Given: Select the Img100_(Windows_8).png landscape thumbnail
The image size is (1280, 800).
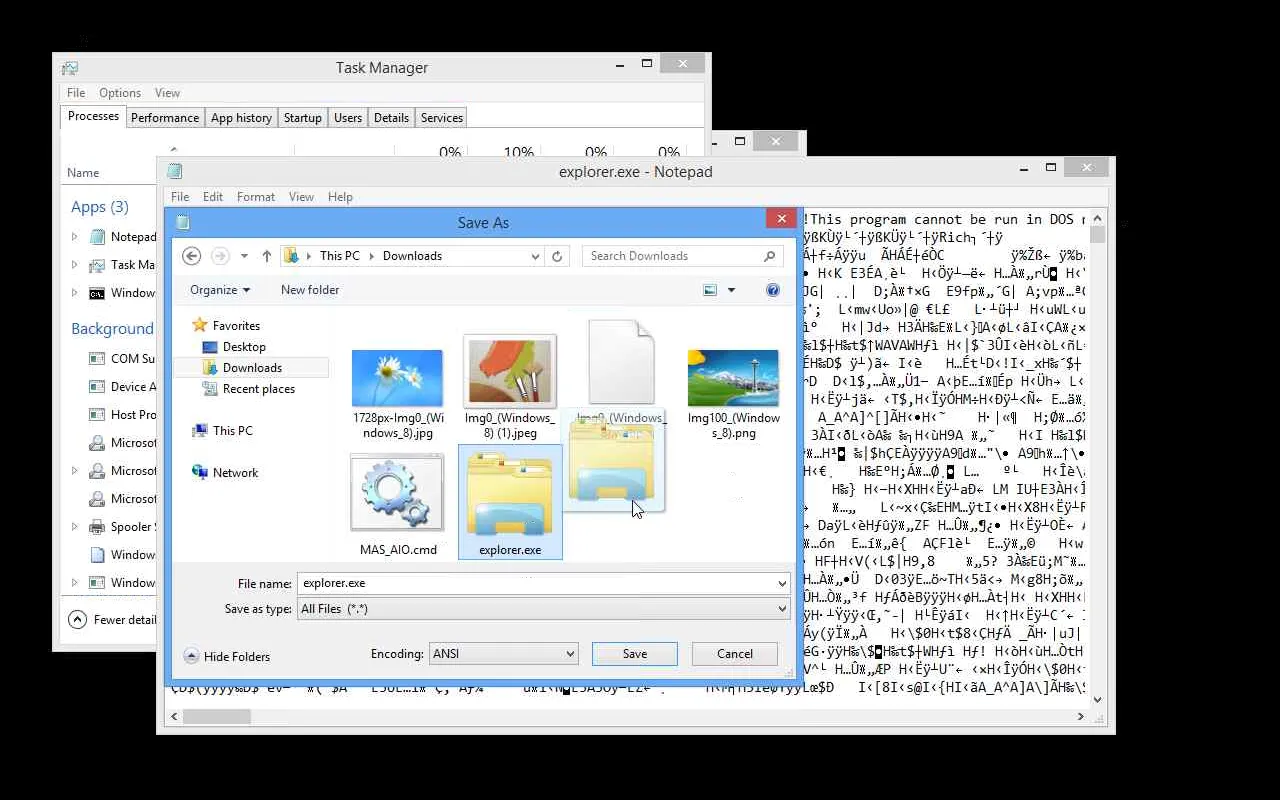Looking at the screenshot, I should (x=733, y=378).
